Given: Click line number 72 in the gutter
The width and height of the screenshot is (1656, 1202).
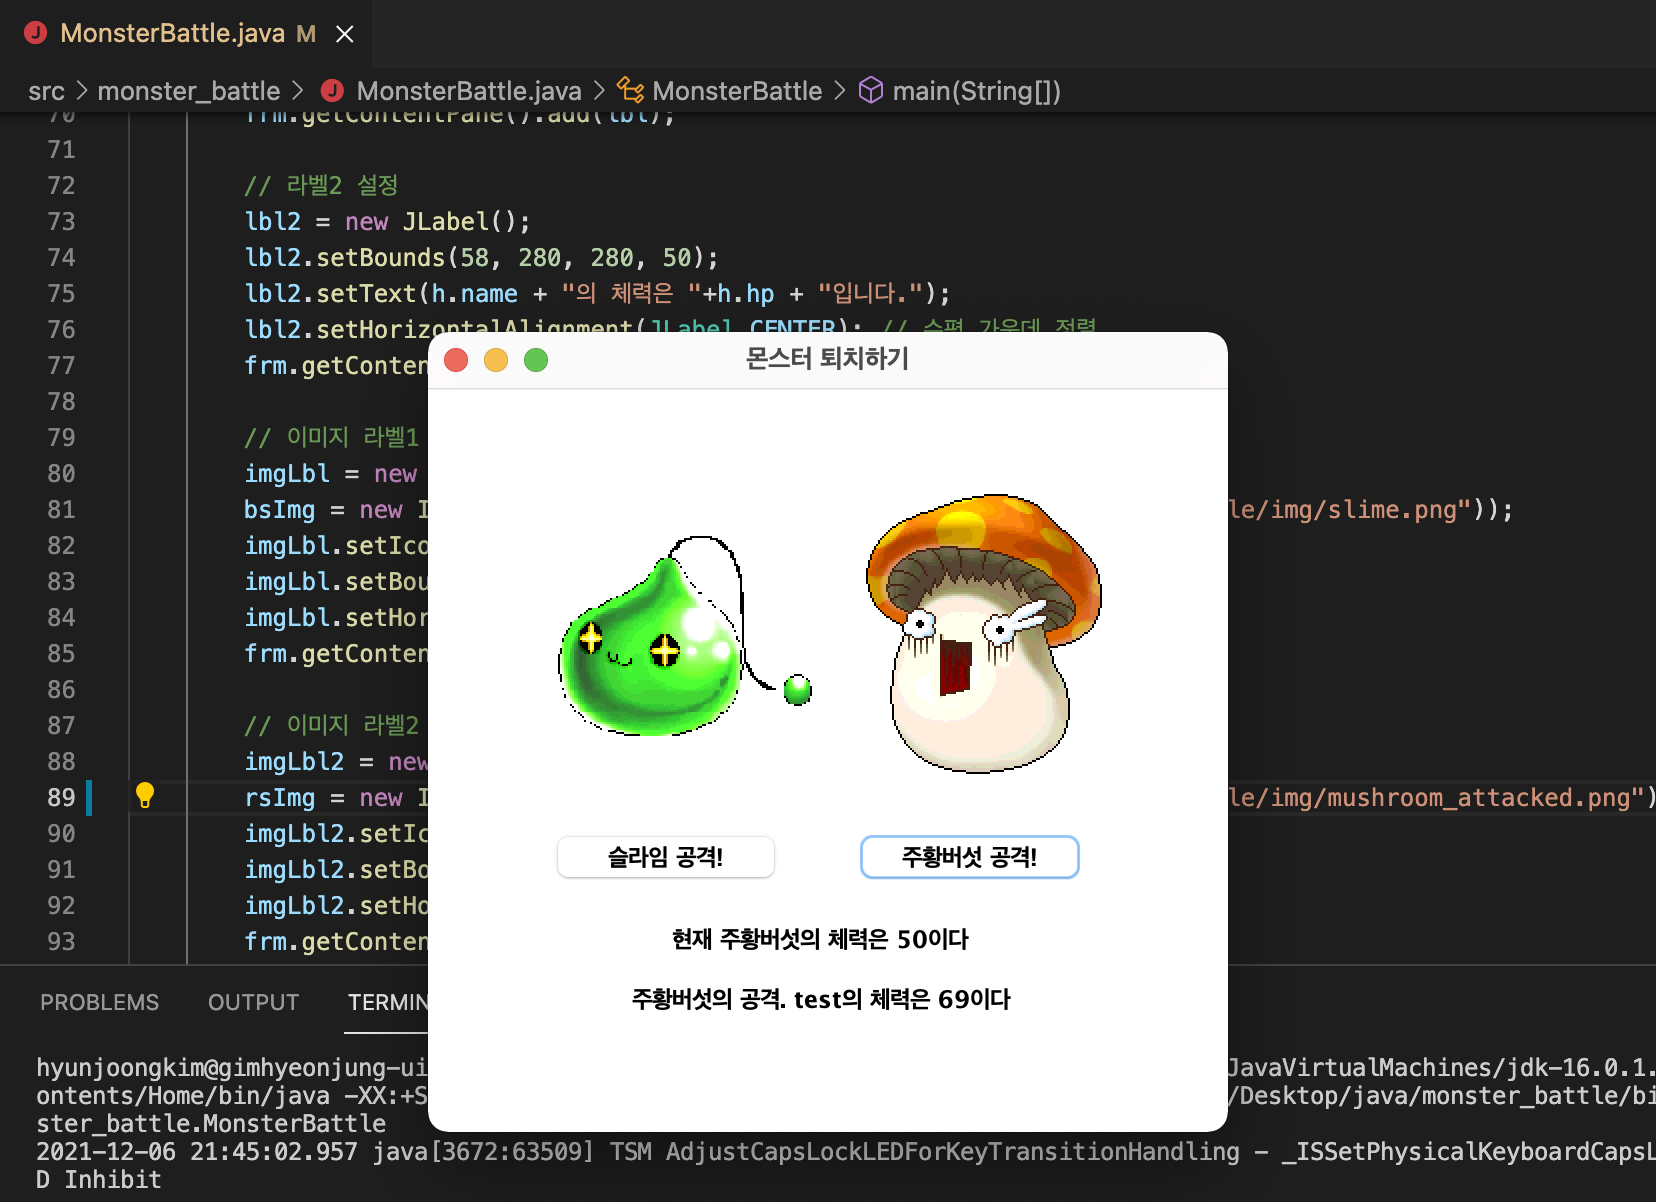Looking at the screenshot, I should [61, 185].
